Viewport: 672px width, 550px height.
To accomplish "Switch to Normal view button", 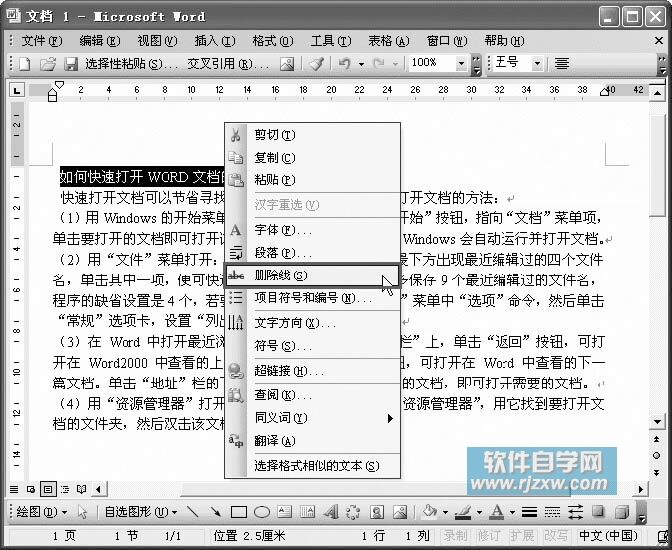I will pos(14,489).
